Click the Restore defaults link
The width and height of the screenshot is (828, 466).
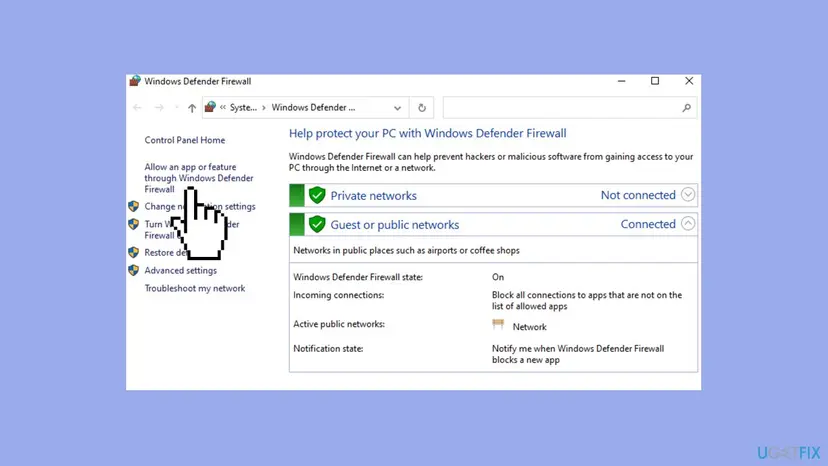click(x=166, y=253)
